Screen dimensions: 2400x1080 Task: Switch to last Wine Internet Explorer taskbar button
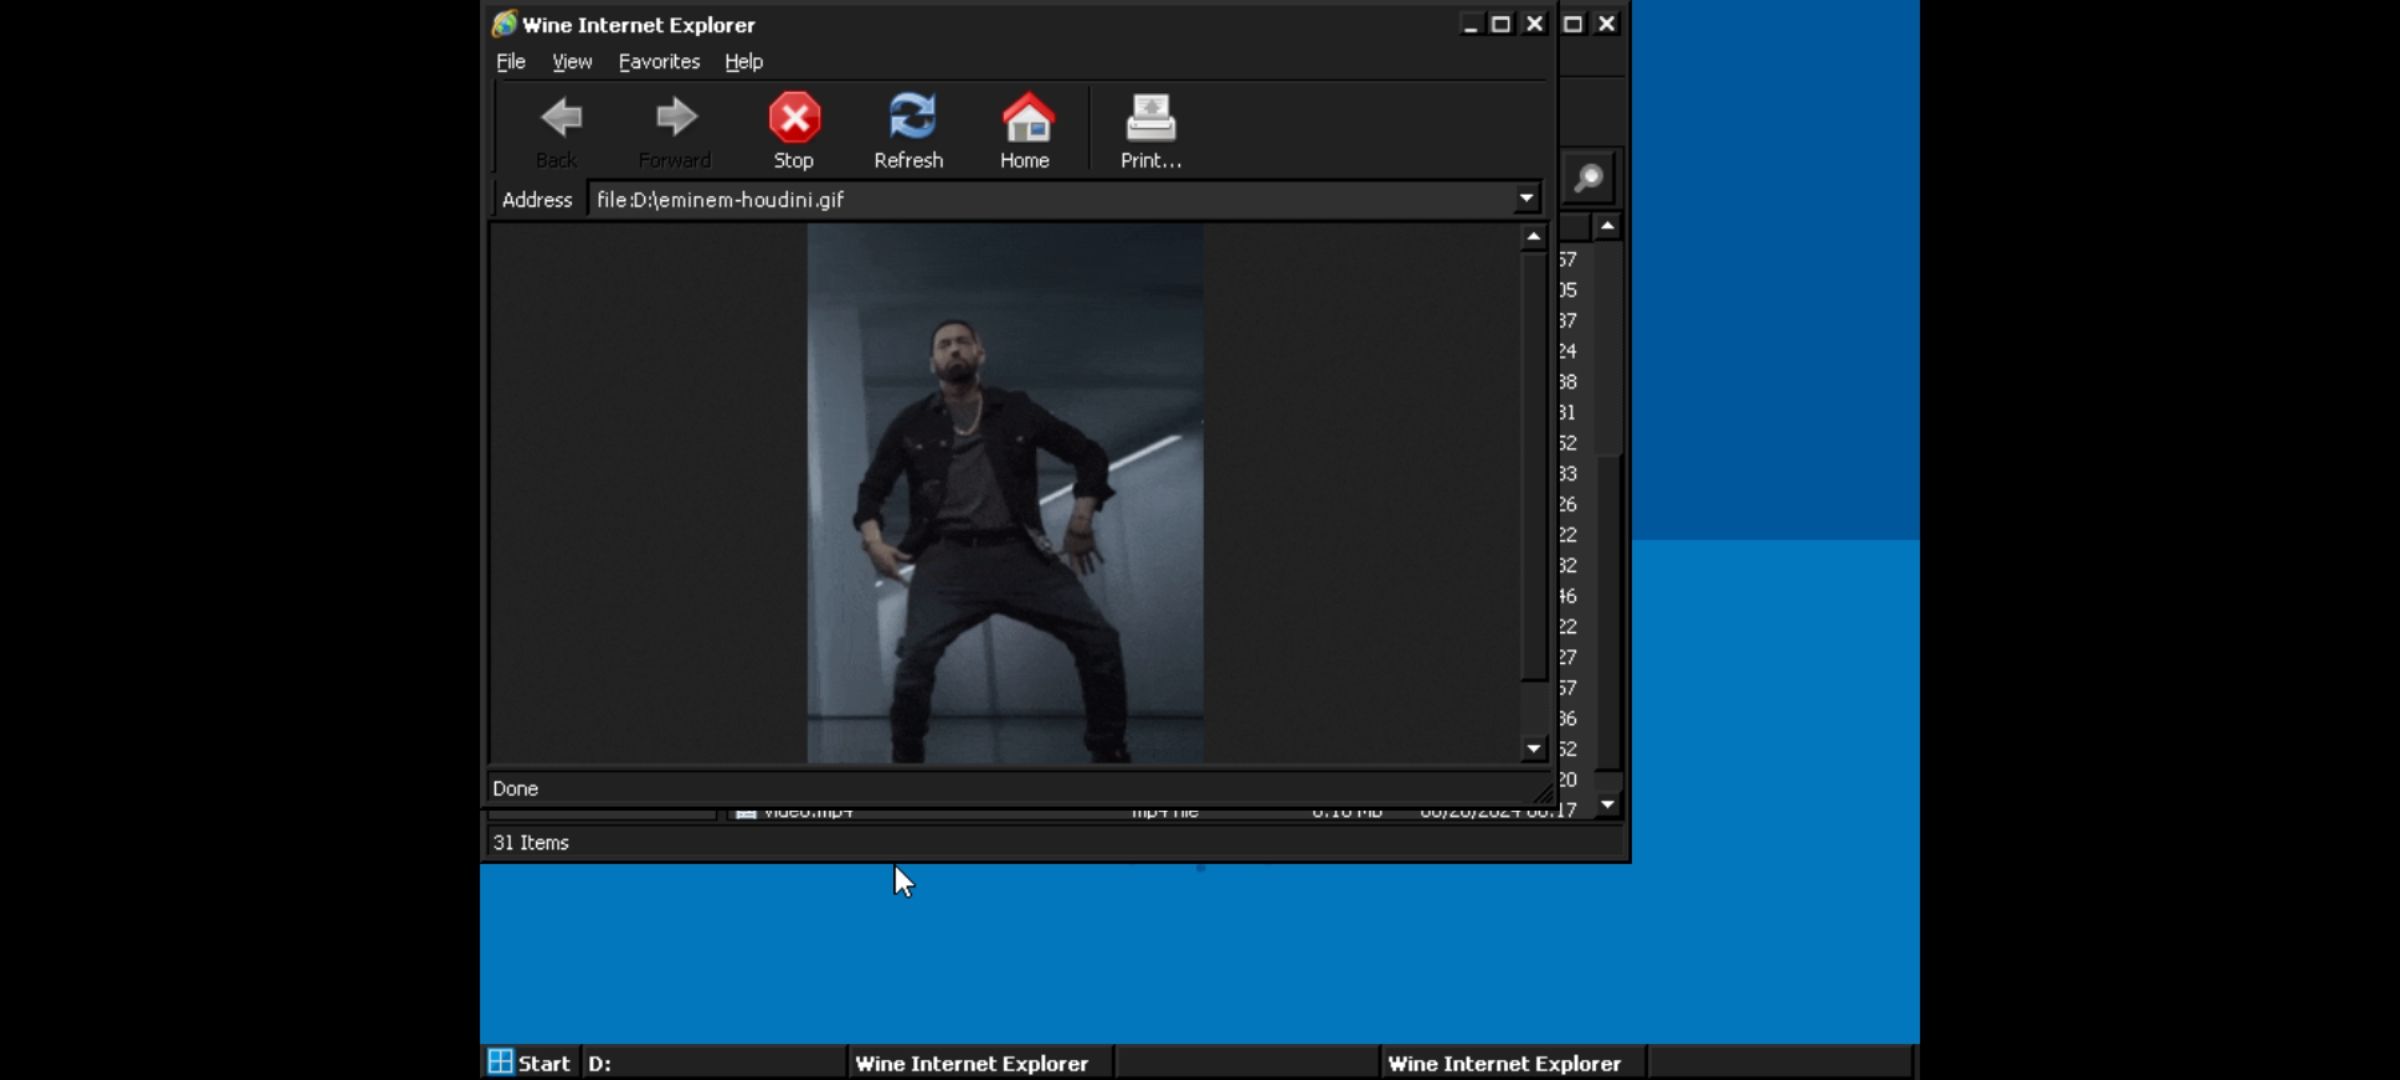pos(1512,1063)
